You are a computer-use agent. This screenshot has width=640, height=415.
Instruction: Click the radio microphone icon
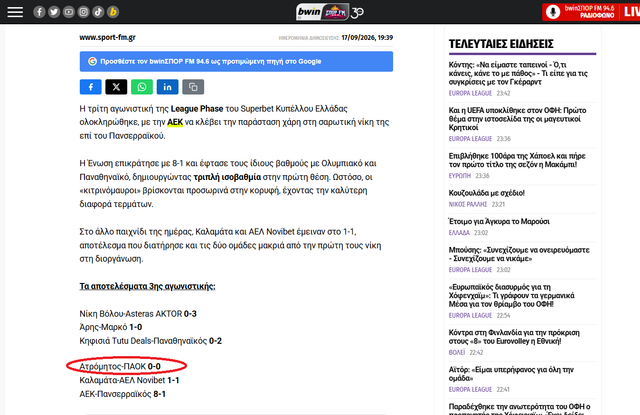553,12
